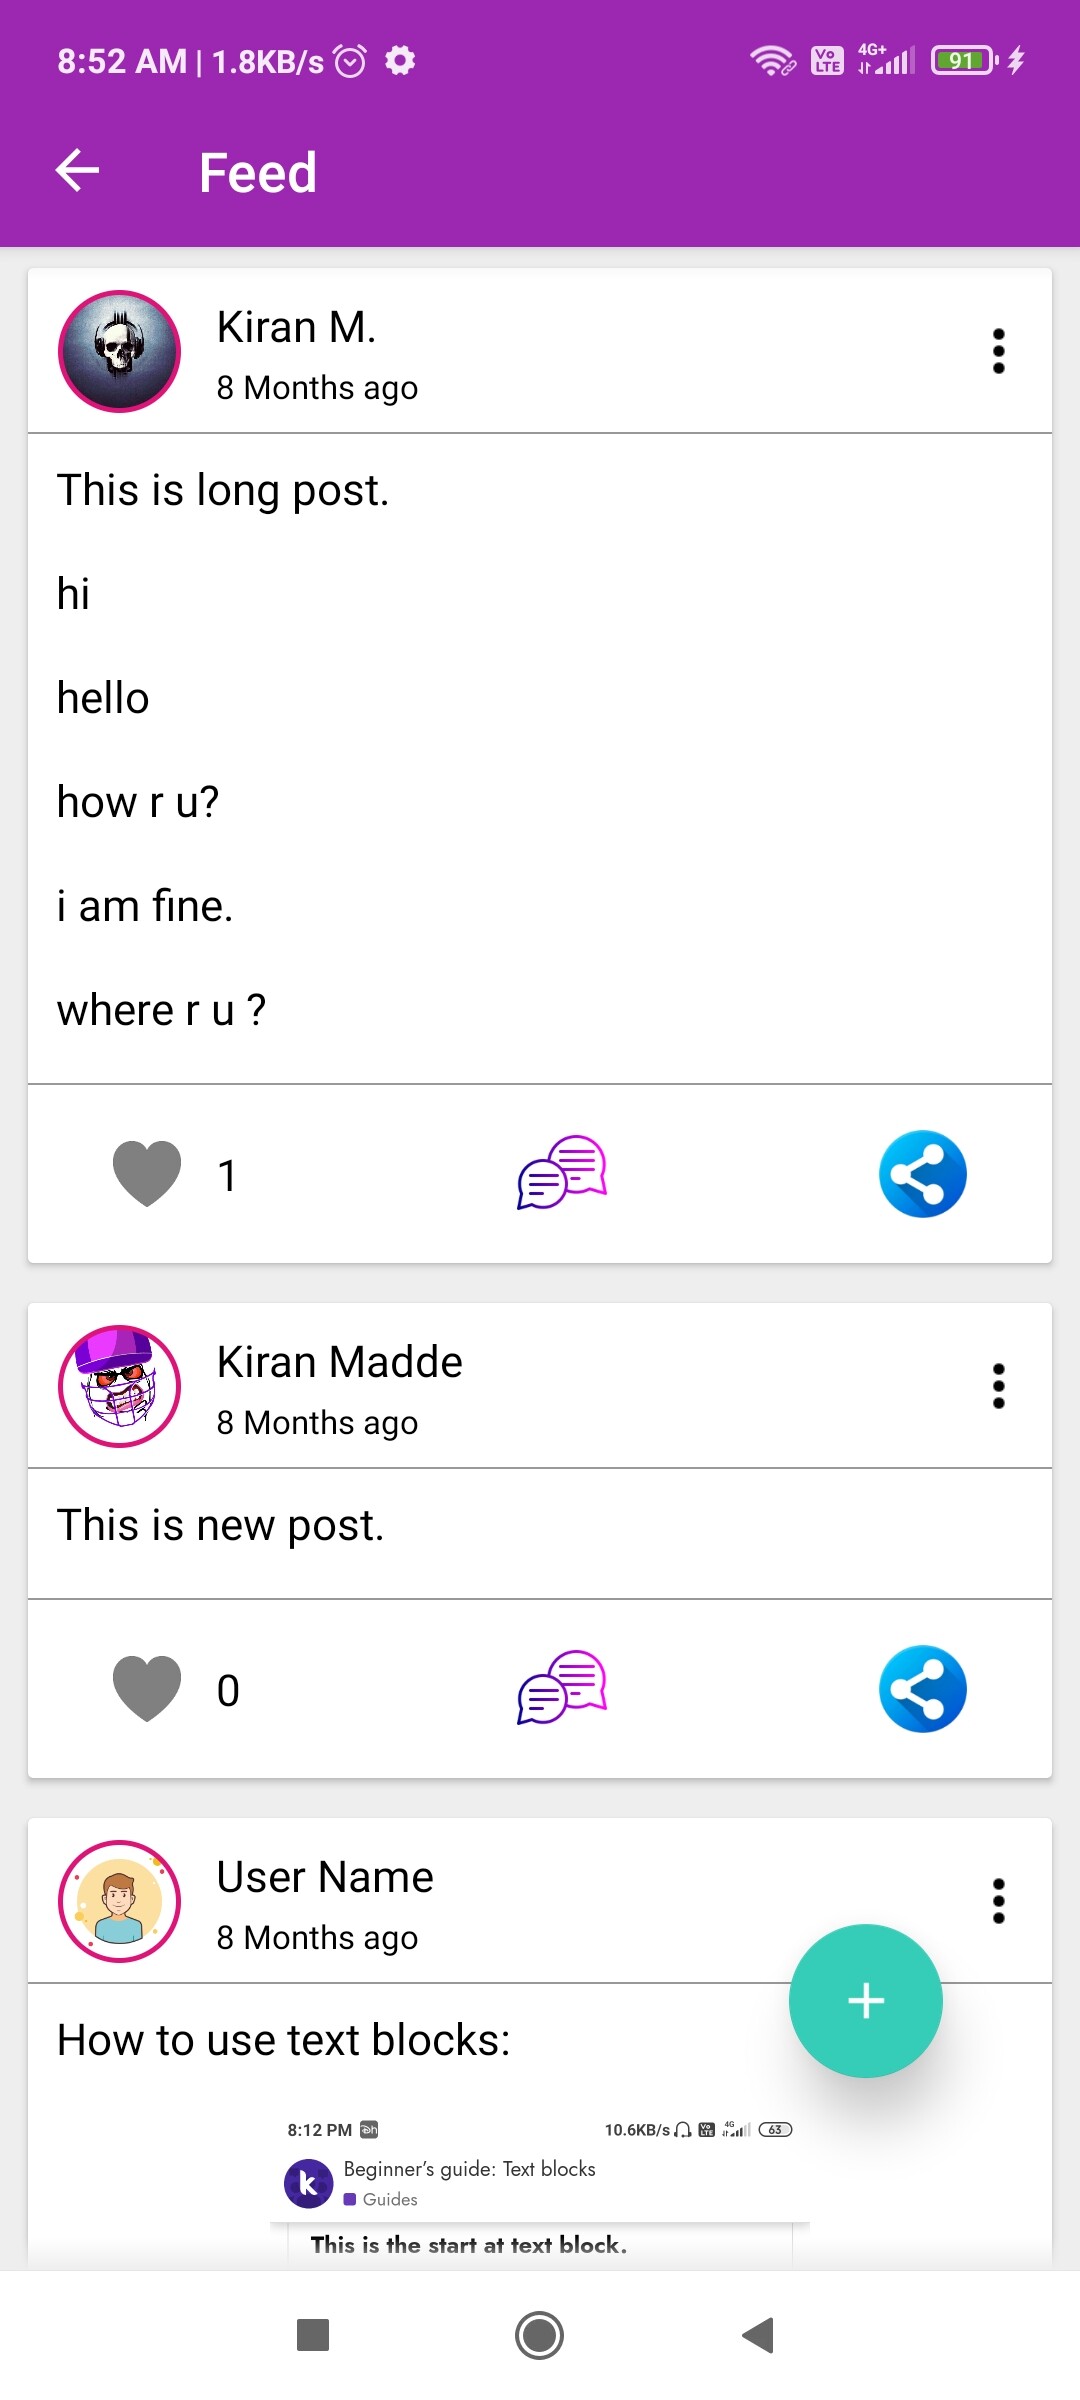Screen dimensions: 1080x2400
Task: Open options menu for User Name's post
Action: pyautogui.click(x=998, y=1901)
